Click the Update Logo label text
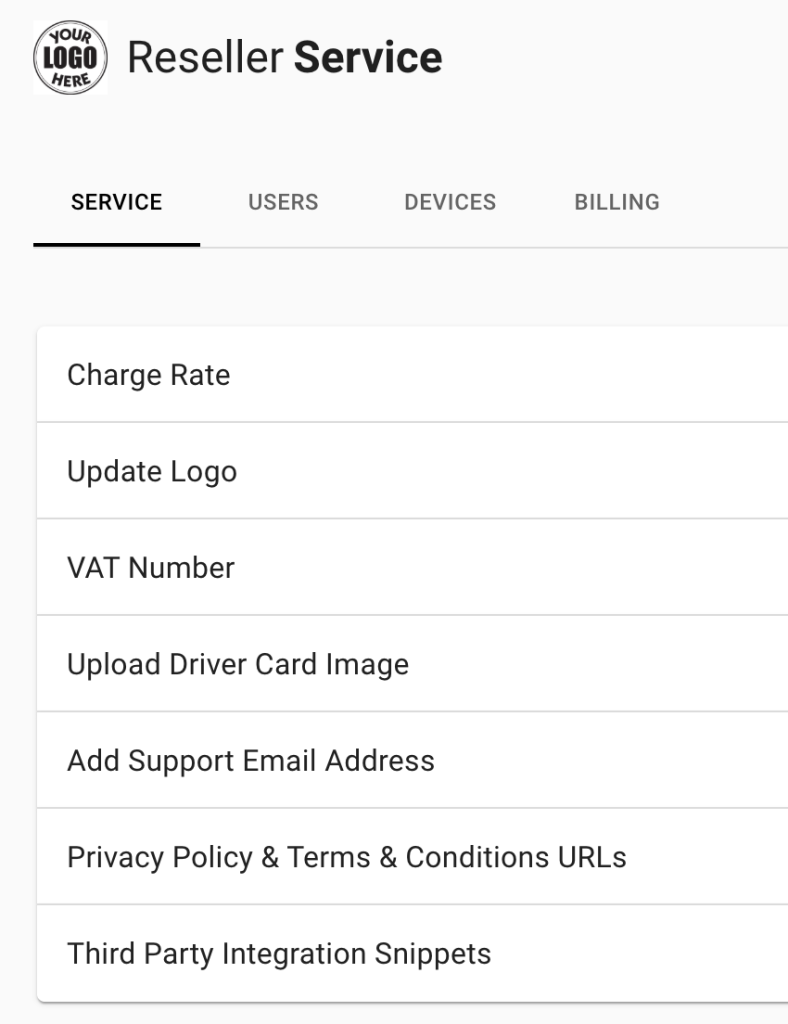Screen dimensions: 788x1024 point(152,471)
